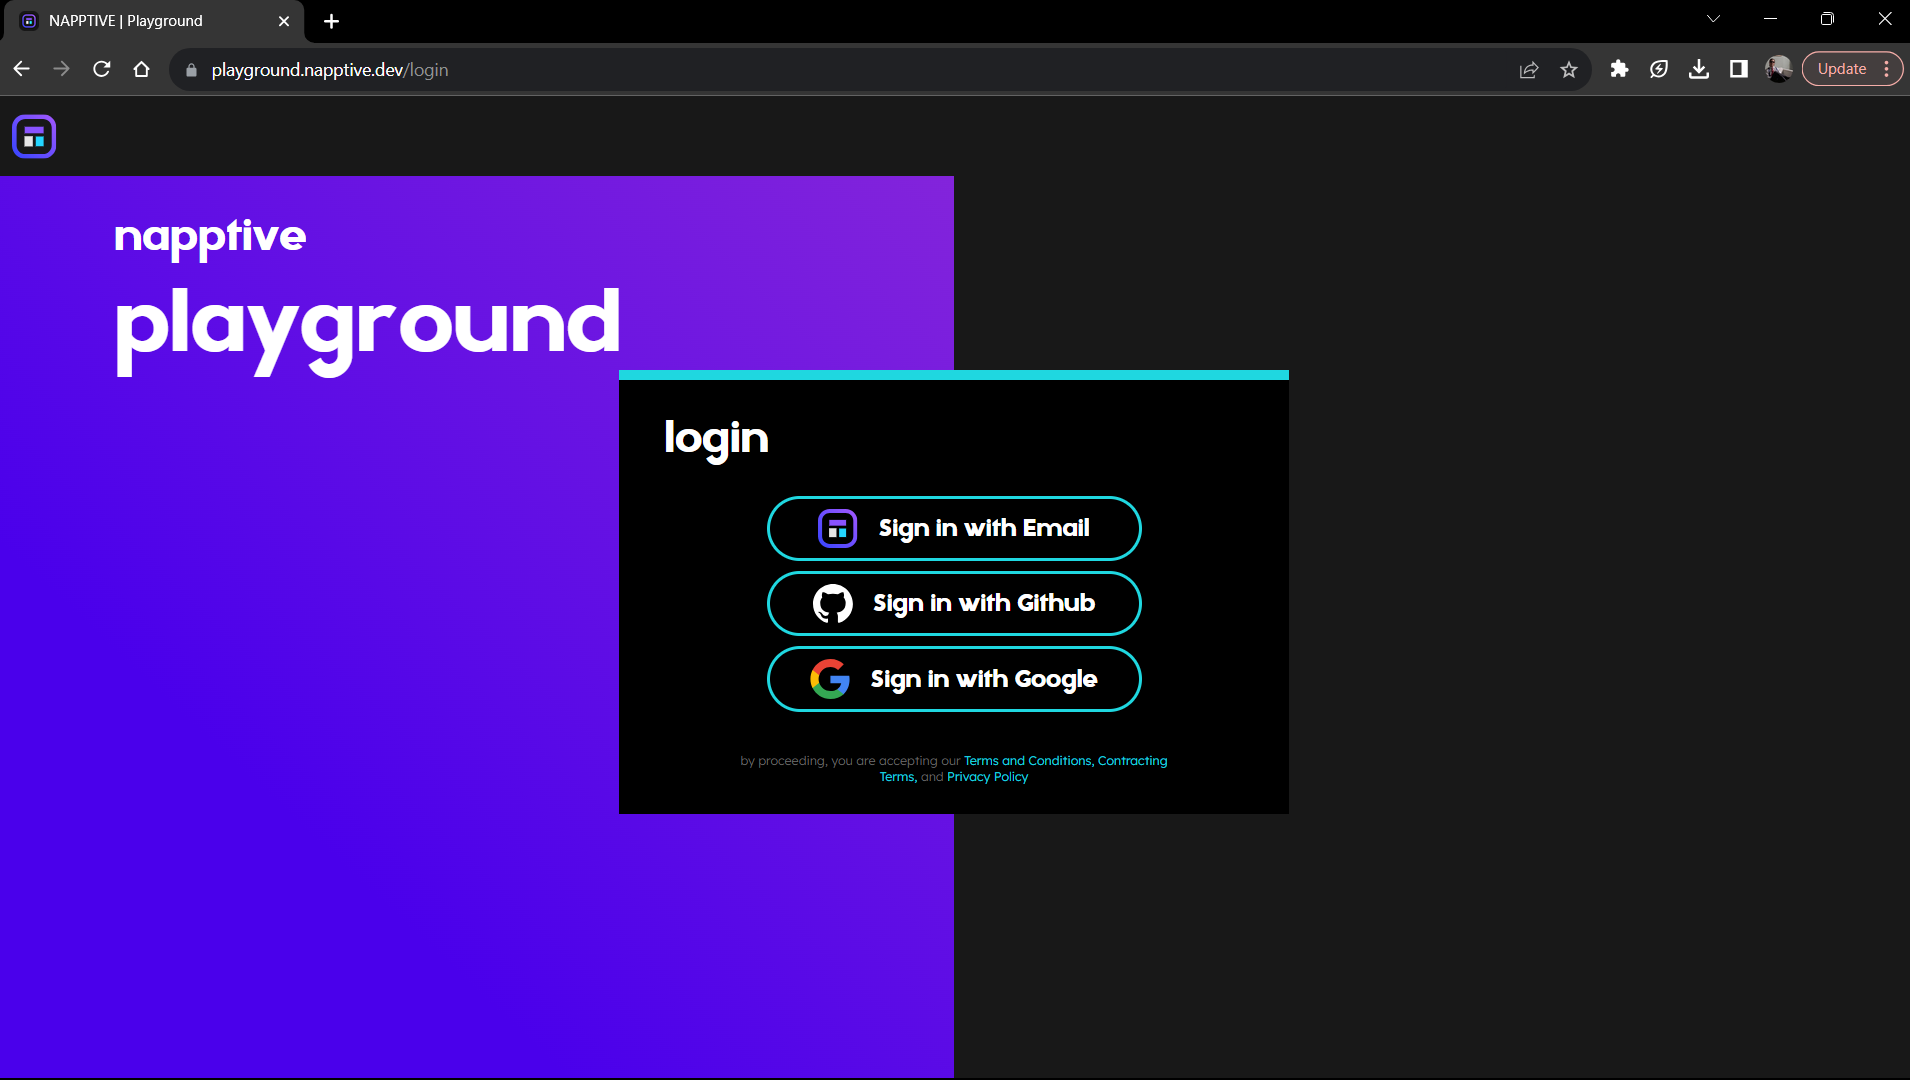Reload the page with the refresh icon
1910x1080 pixels.
[101, 69]
